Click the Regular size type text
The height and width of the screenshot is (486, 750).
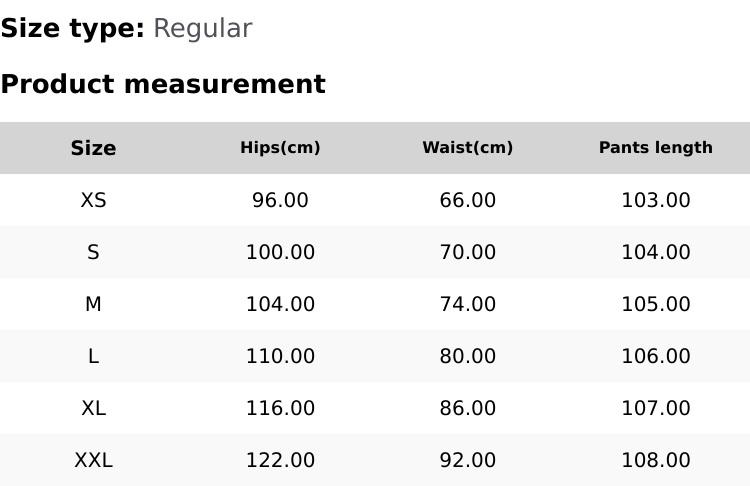(x=202, y=28)
